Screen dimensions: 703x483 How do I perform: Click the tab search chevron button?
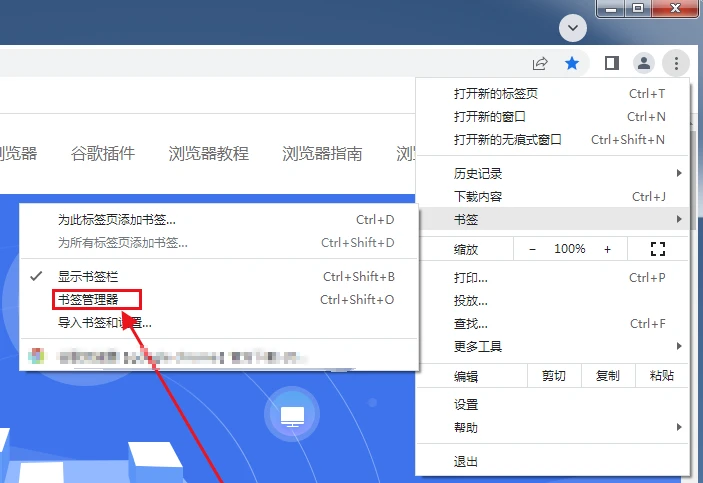tap(573, 28)
